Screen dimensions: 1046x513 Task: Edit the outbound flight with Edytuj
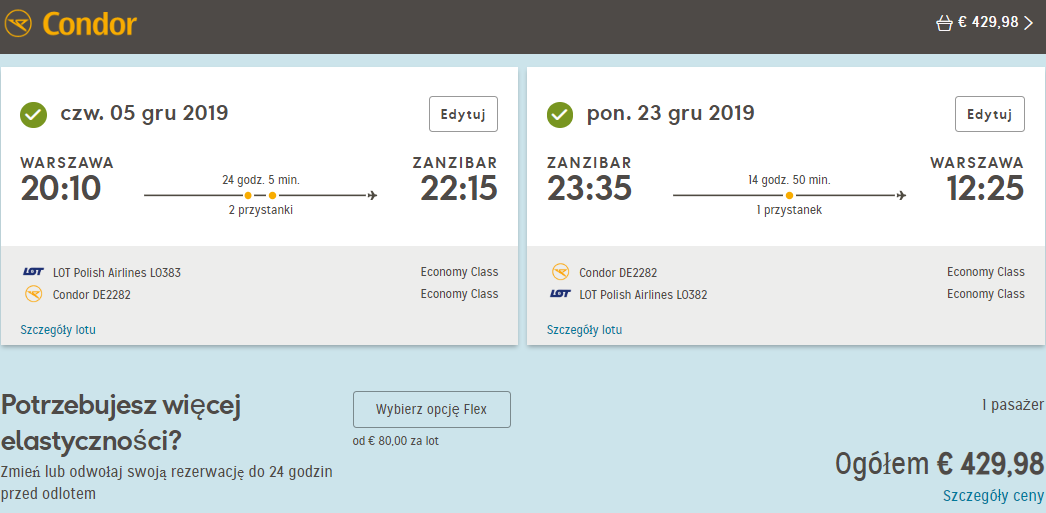point(463,114)
